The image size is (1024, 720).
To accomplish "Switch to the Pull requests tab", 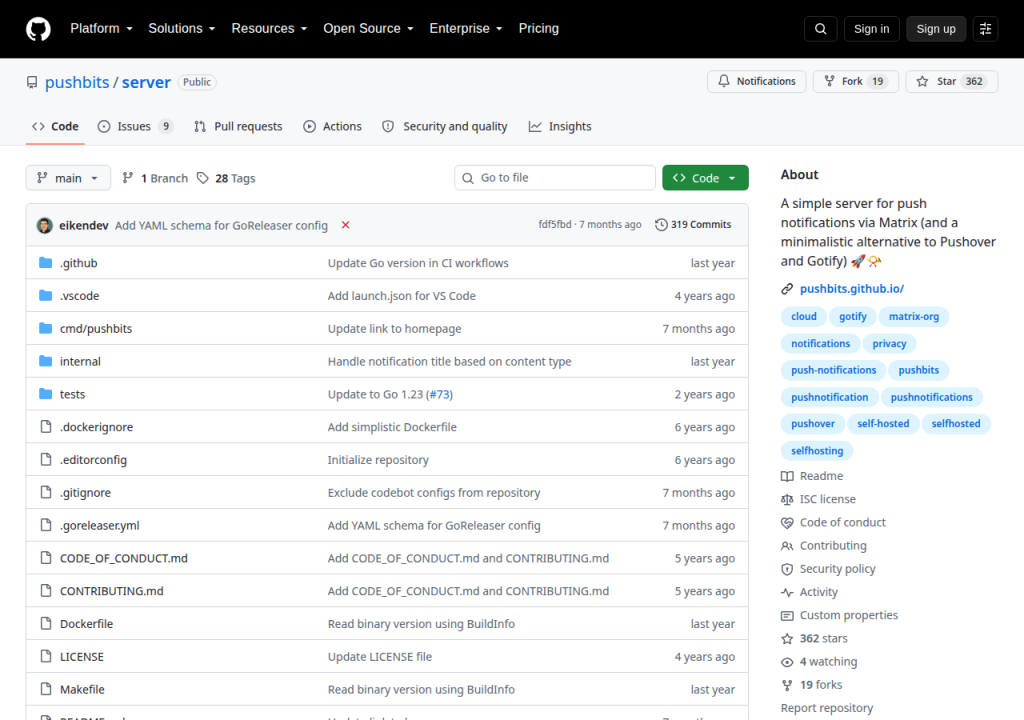I will [x=238, y=127].
